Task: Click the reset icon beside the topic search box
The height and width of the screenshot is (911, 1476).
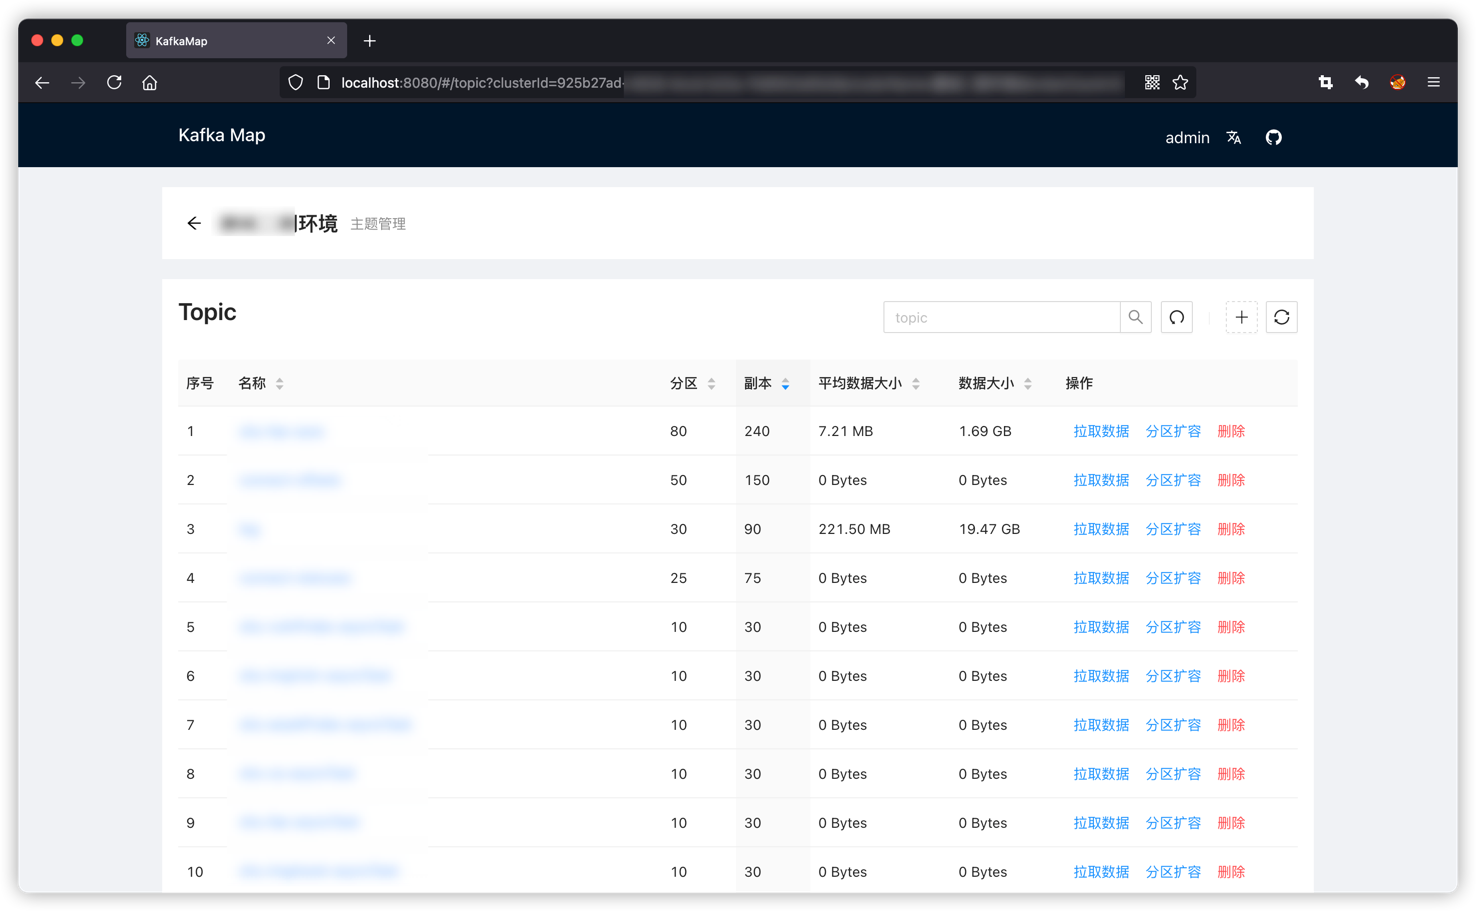Action: pyautogui.click(x=1176, y=317)
